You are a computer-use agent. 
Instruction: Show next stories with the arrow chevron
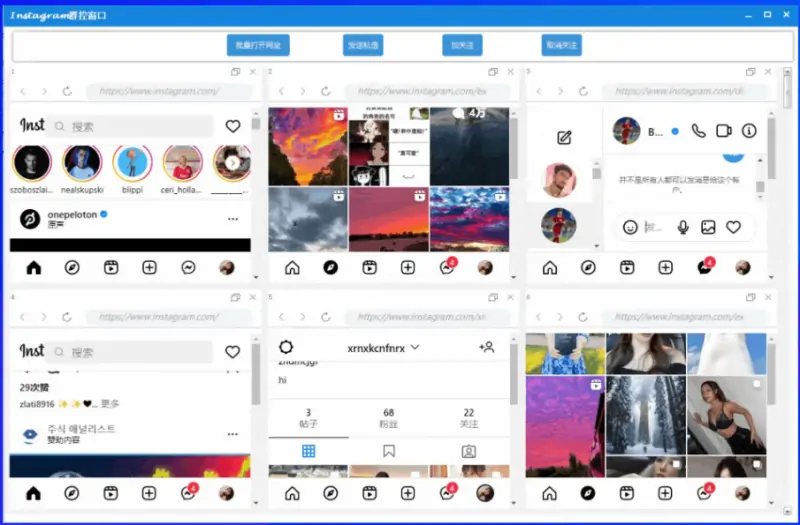(x=232, y=162)
